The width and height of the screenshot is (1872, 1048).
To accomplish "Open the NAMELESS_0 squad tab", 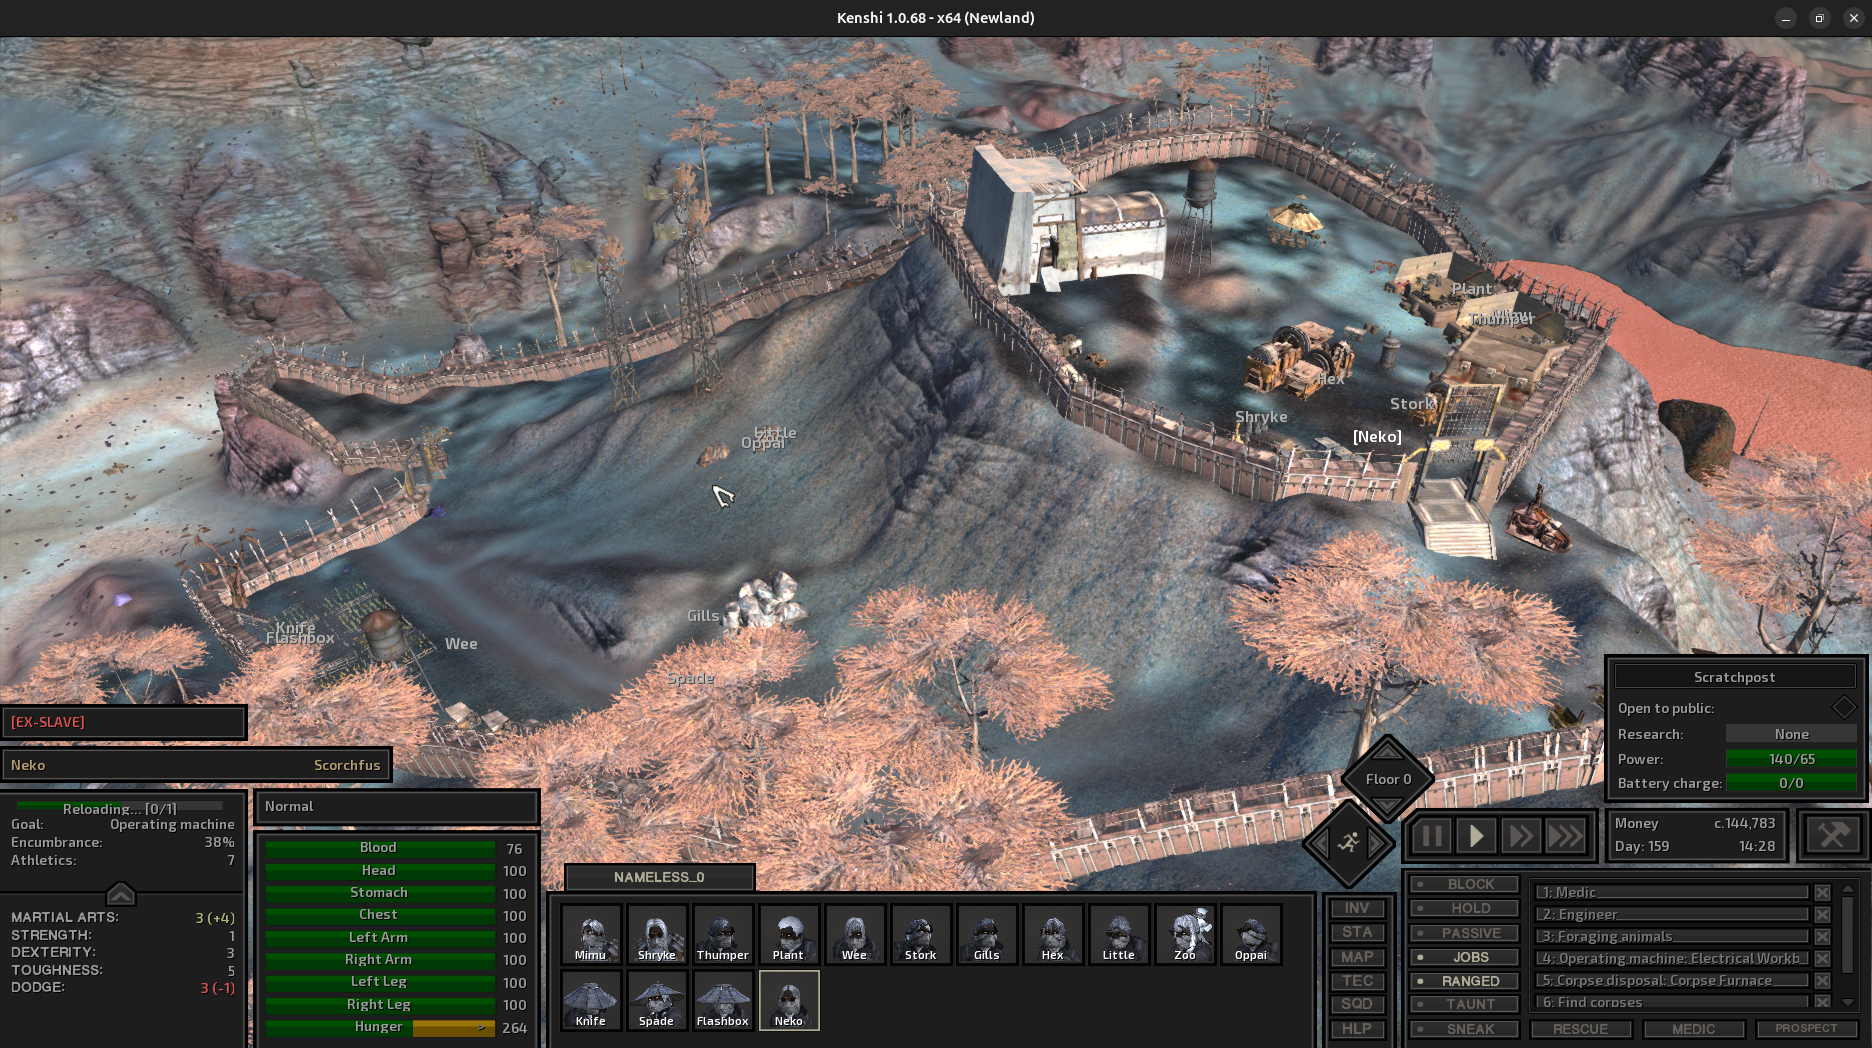I will pyautogui.click(x=659, y=877).
